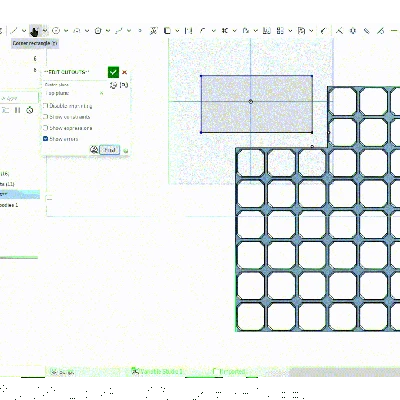
Task: Click the green status dot beside Final
Action: [126, 151]
